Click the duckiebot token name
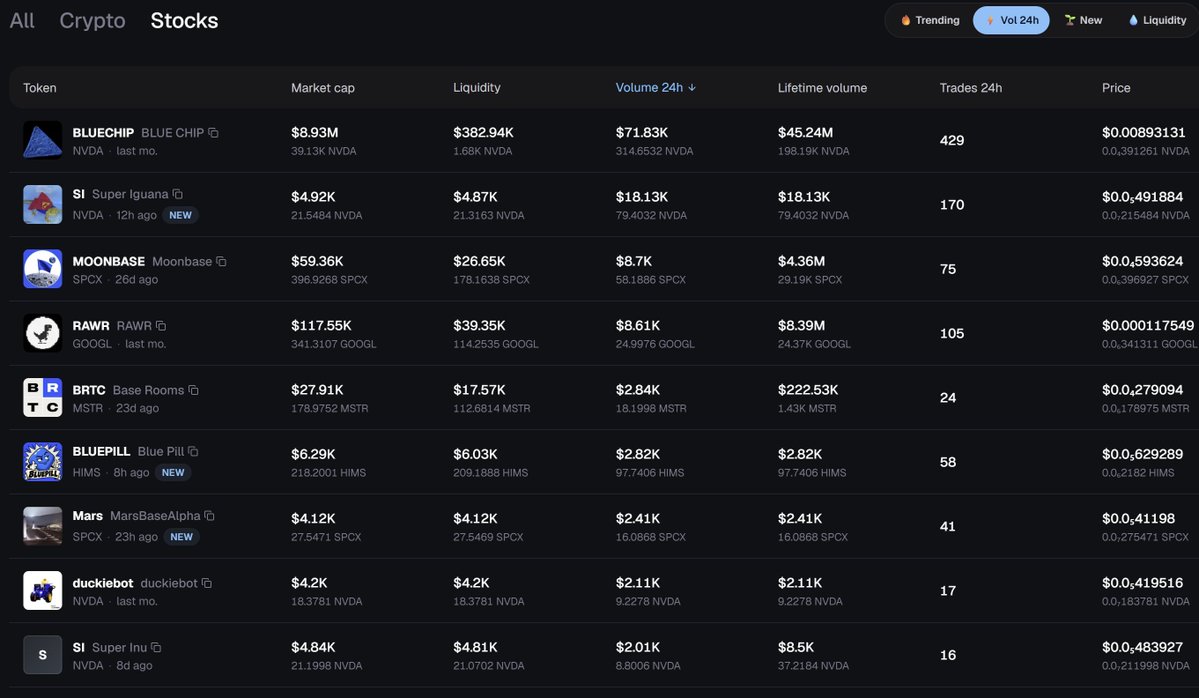1199x698 pixels. coord(103,583)
